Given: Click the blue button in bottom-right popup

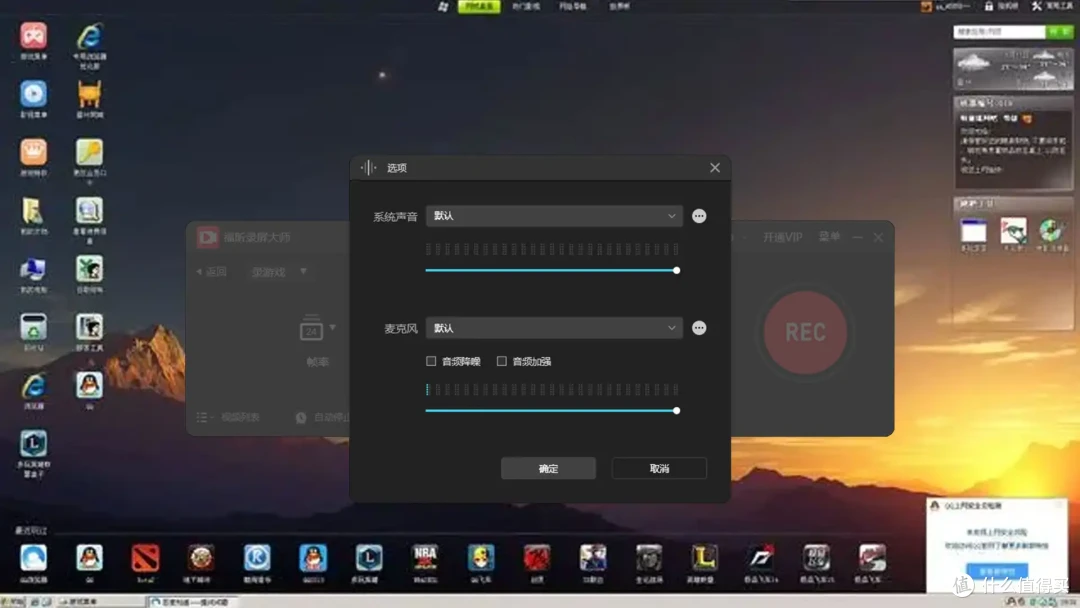Looking at the screenshot, I should (x=997, y=572).
